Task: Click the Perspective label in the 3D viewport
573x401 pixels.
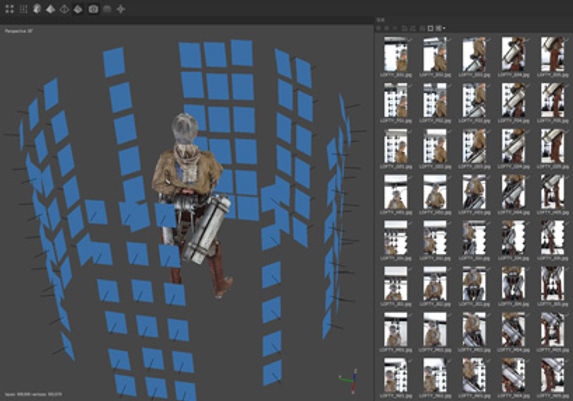Action: click(x=19, y=31)
